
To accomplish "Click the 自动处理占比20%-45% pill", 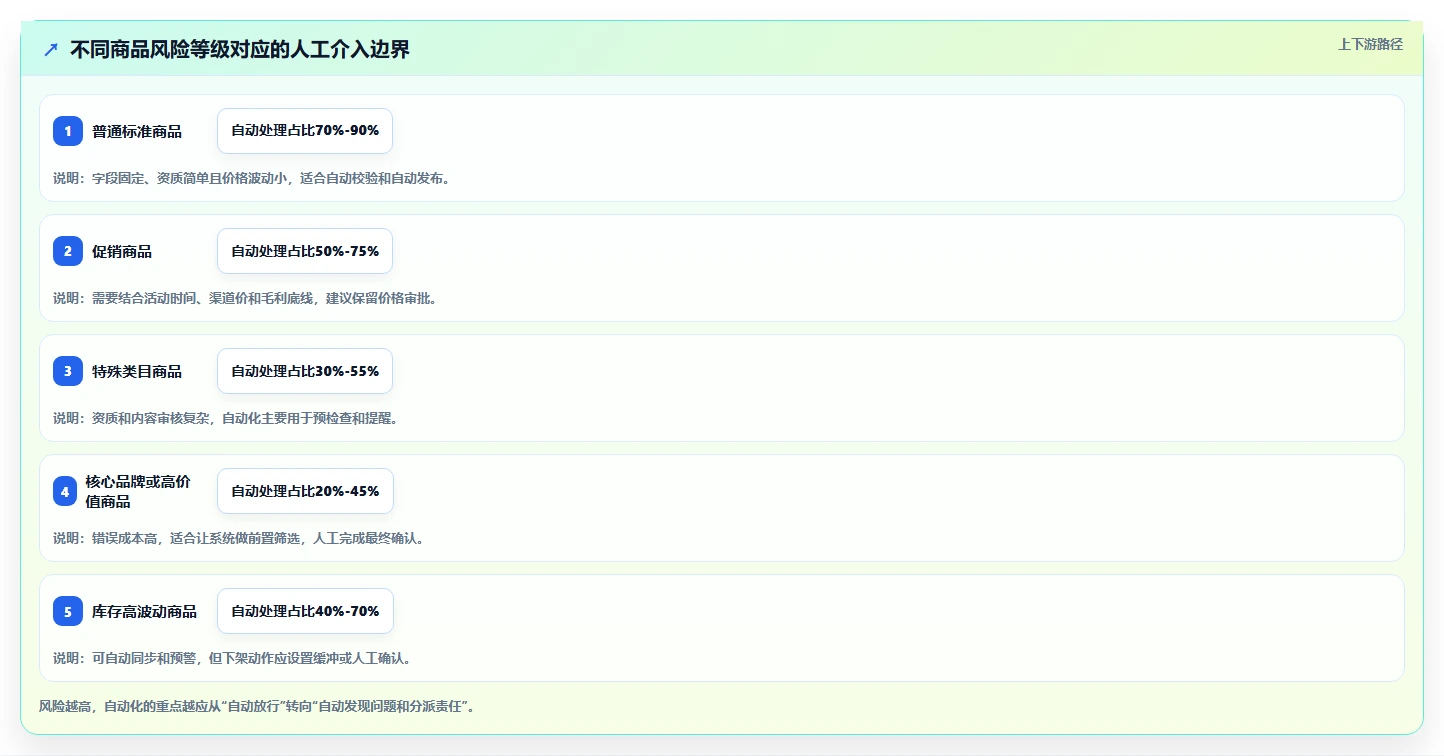I will click(x=305, y=491).
